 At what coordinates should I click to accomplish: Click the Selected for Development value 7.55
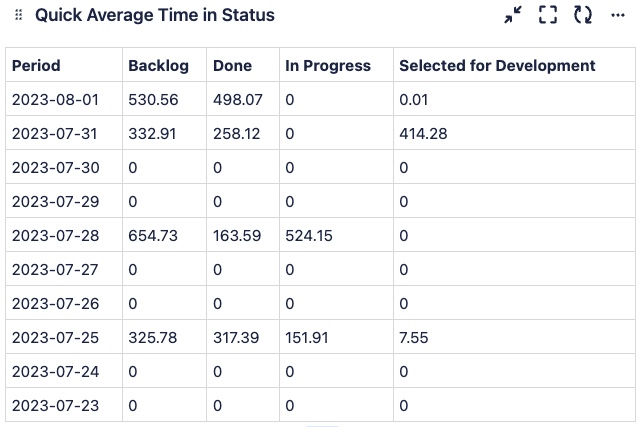pyautogui.click(x=414, y=338)
